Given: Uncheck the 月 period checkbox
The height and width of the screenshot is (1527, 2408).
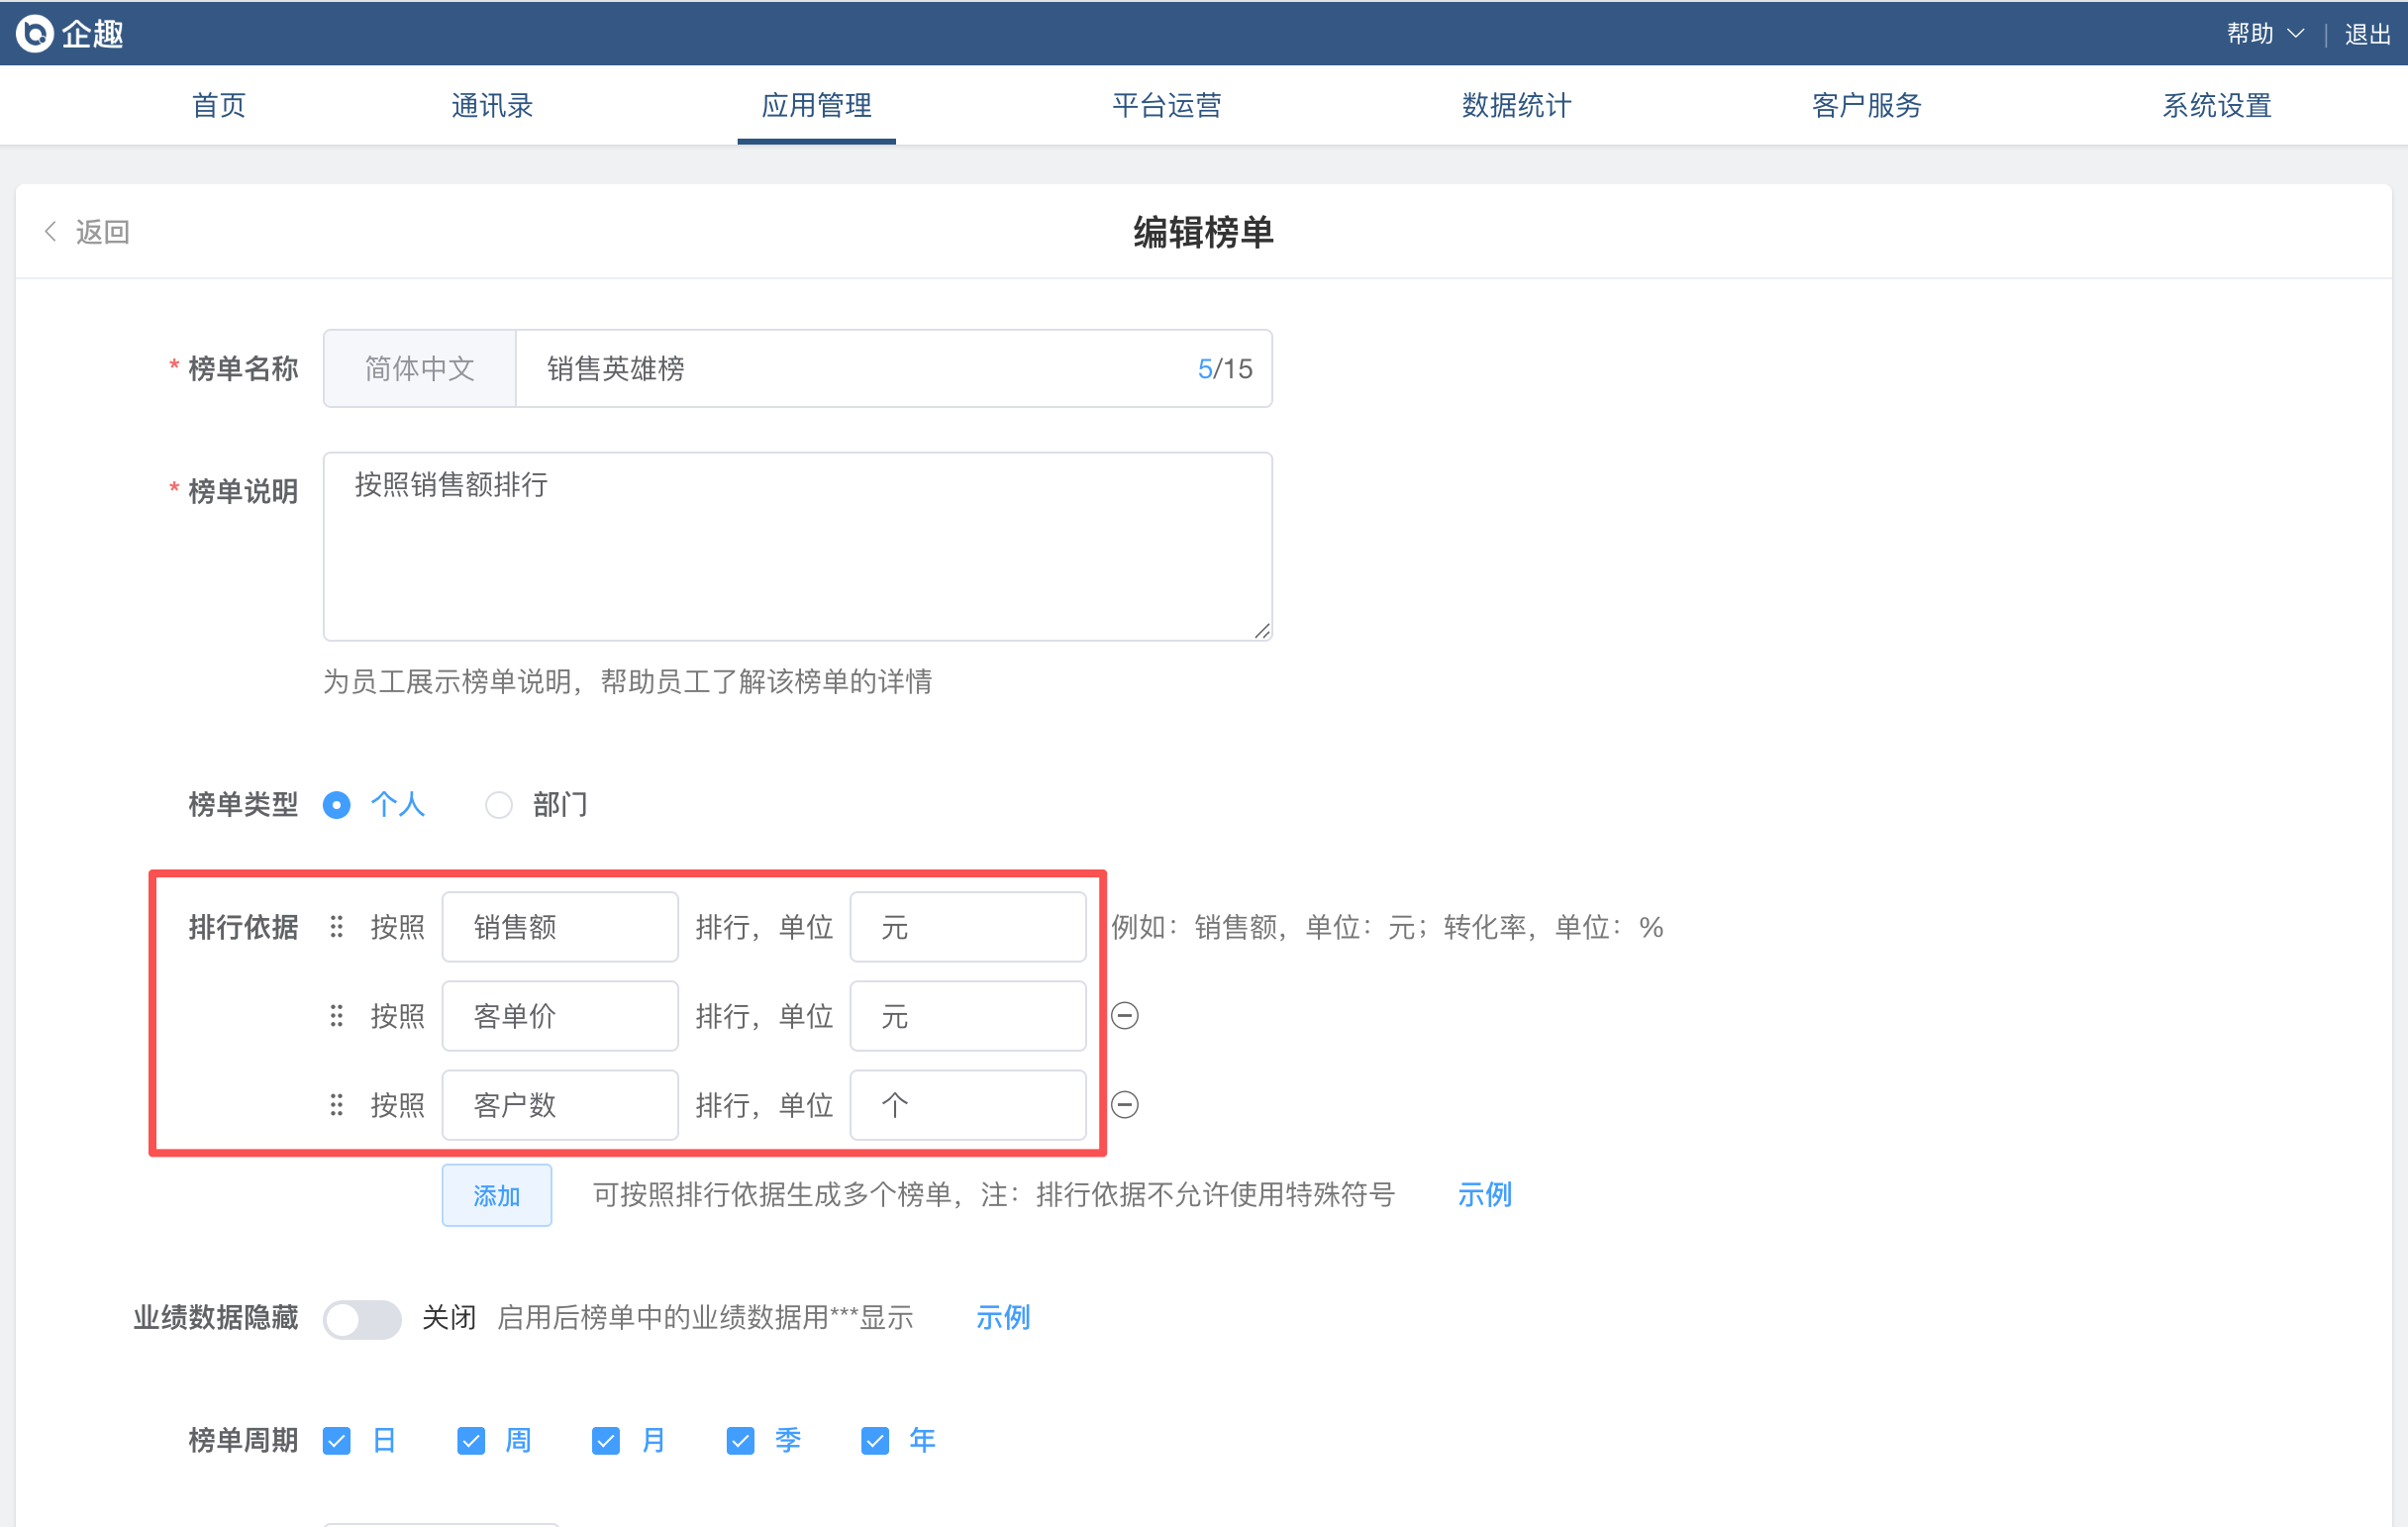Looking at the screenshot, I should (x=606, y=1441).
